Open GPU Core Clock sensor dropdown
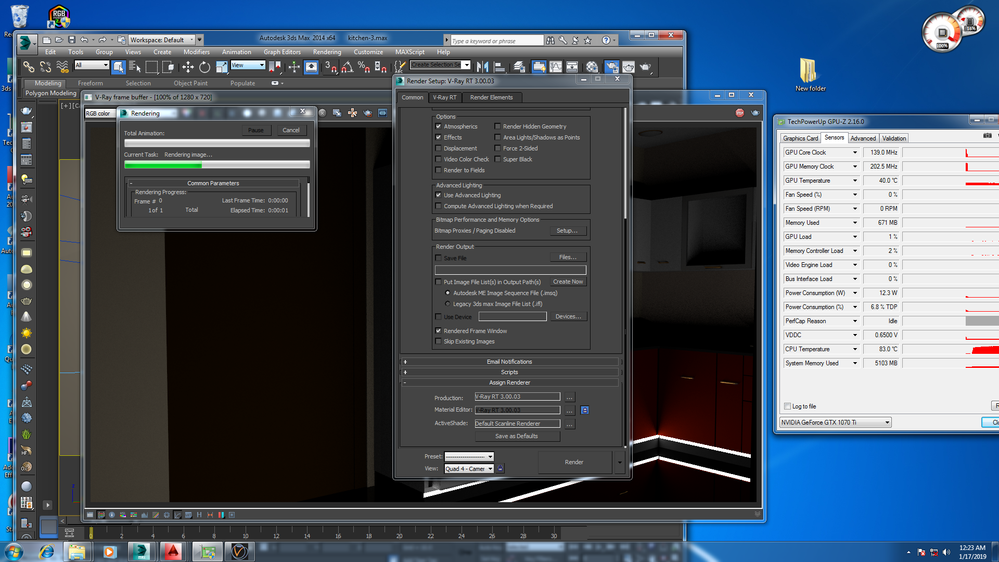This screenshot has width=999, height=562. pos(855,152)
